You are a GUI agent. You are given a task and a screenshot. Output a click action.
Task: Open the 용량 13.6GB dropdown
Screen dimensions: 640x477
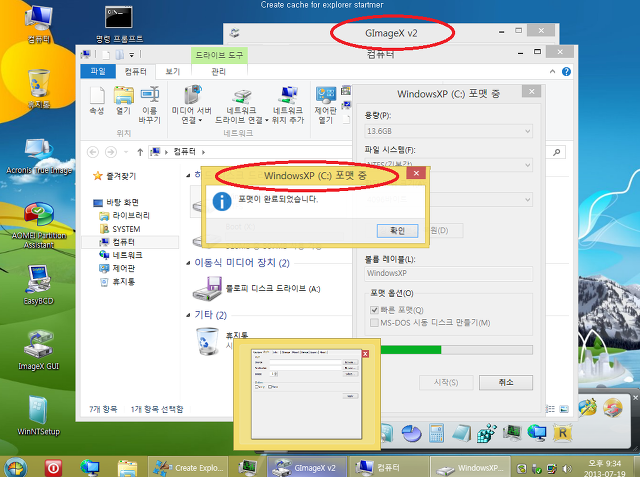[x=448, y=131]
